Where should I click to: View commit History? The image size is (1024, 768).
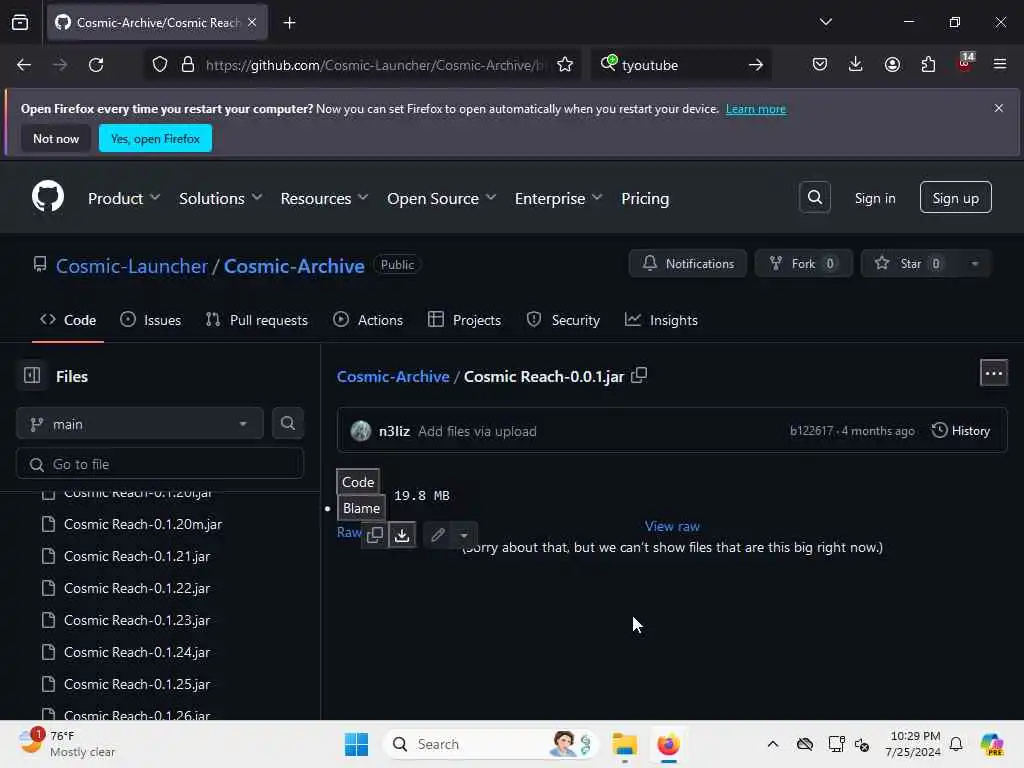[961, 430]
